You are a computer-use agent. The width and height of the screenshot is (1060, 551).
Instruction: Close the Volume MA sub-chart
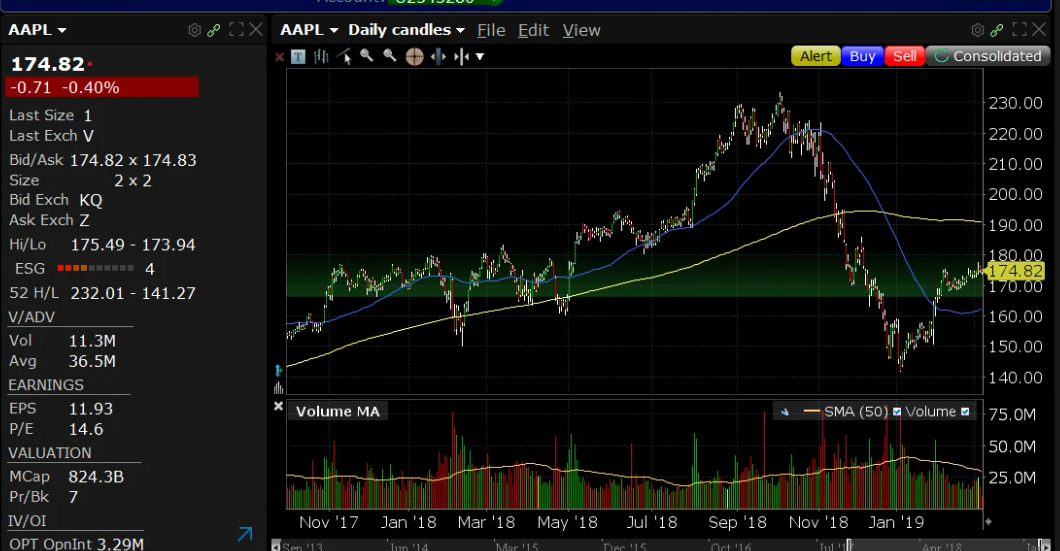(x=278, y=406)
